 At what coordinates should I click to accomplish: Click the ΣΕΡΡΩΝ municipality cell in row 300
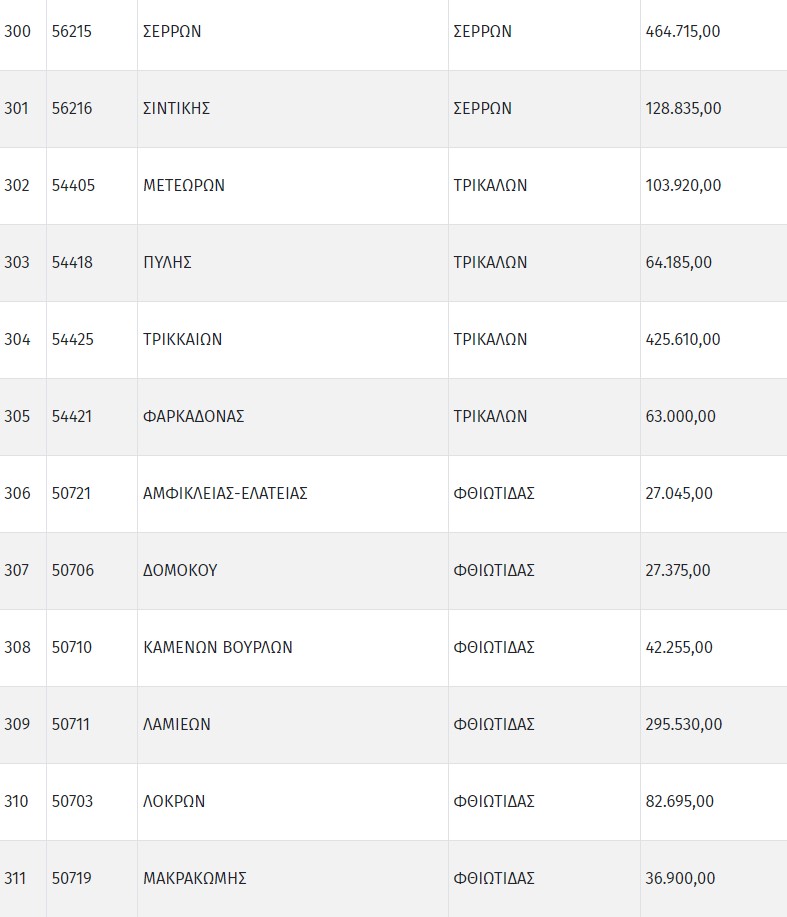172,31
